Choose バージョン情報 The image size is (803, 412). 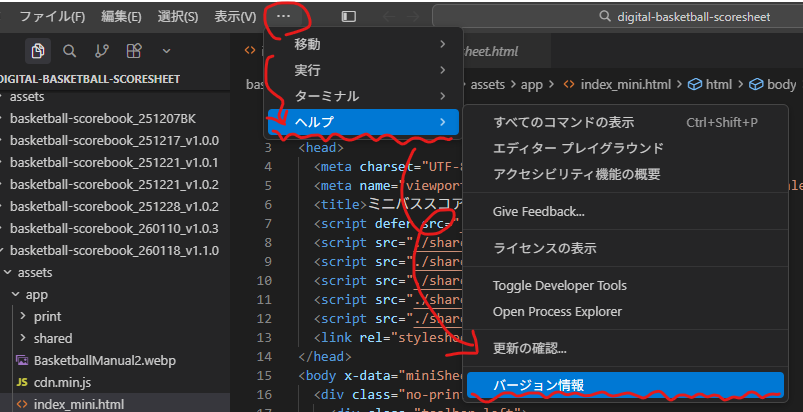[x=625, y=385]
